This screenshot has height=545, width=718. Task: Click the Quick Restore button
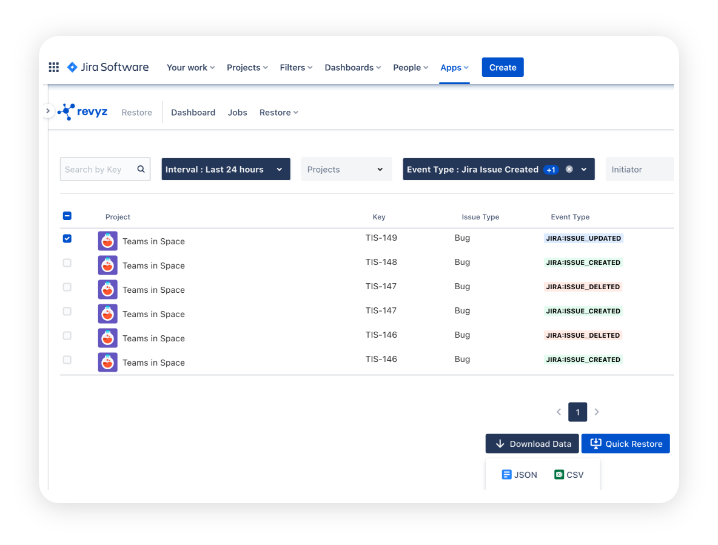tap(625, 444)
